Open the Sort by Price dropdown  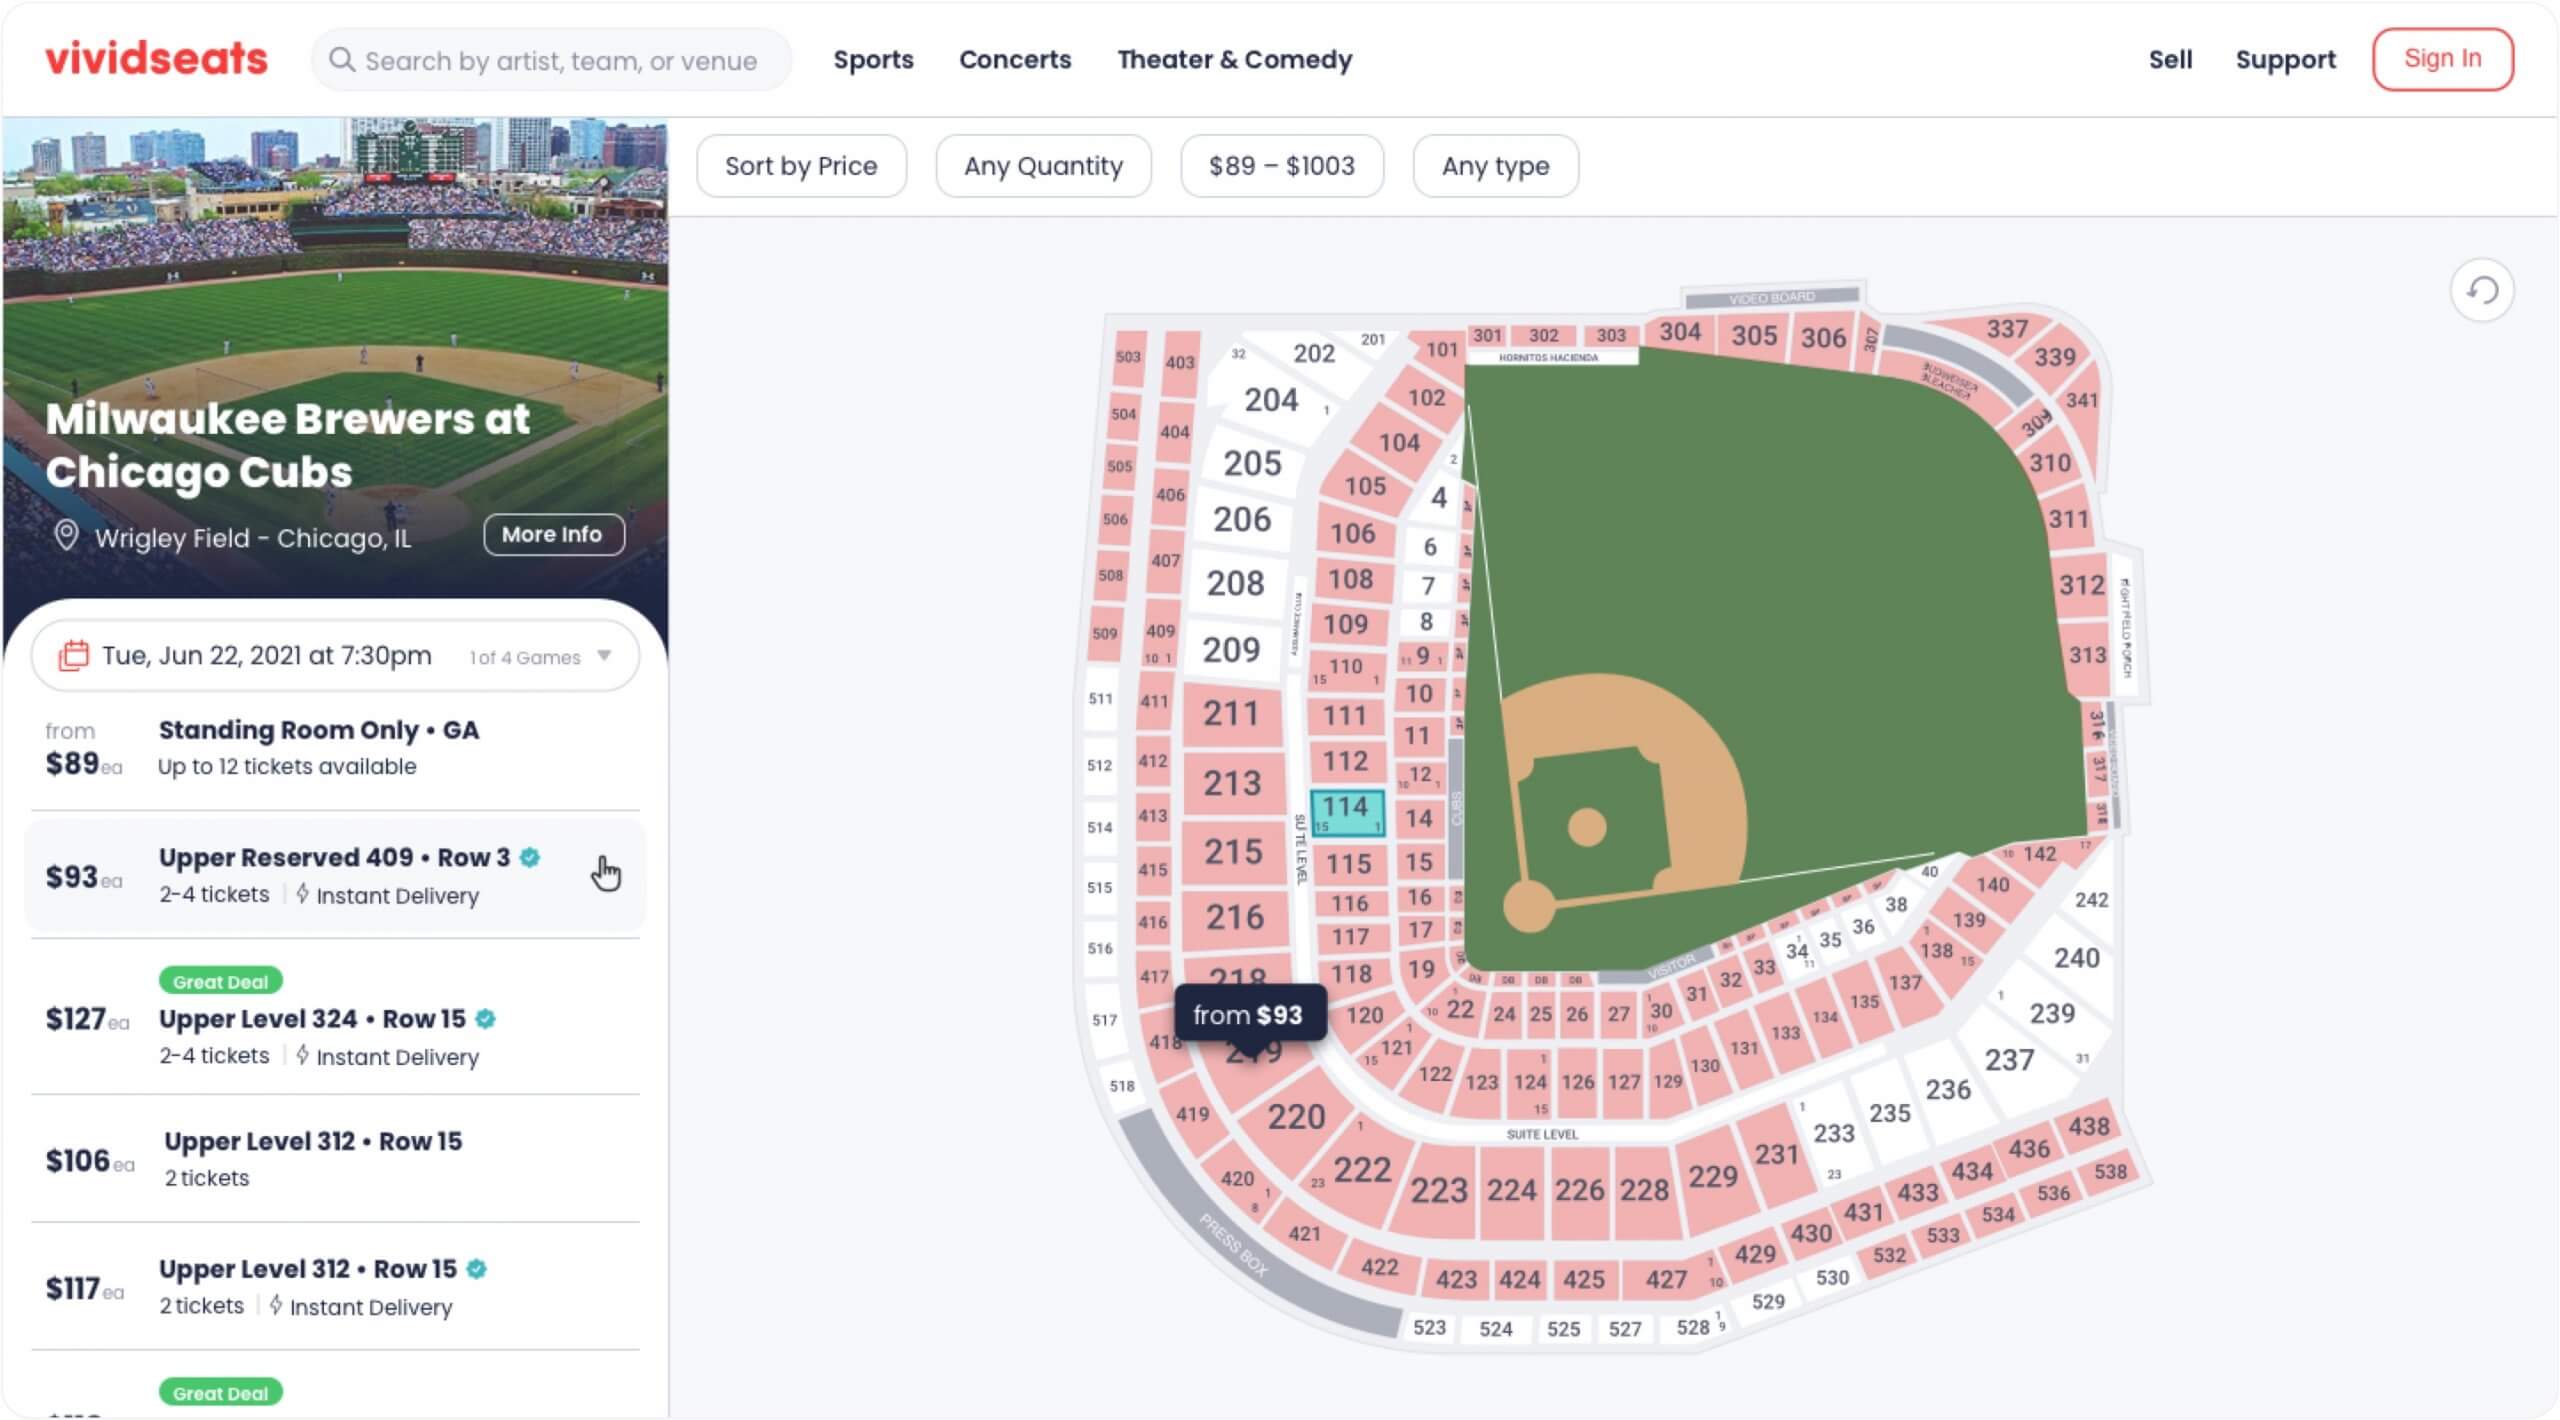point(803,164)
